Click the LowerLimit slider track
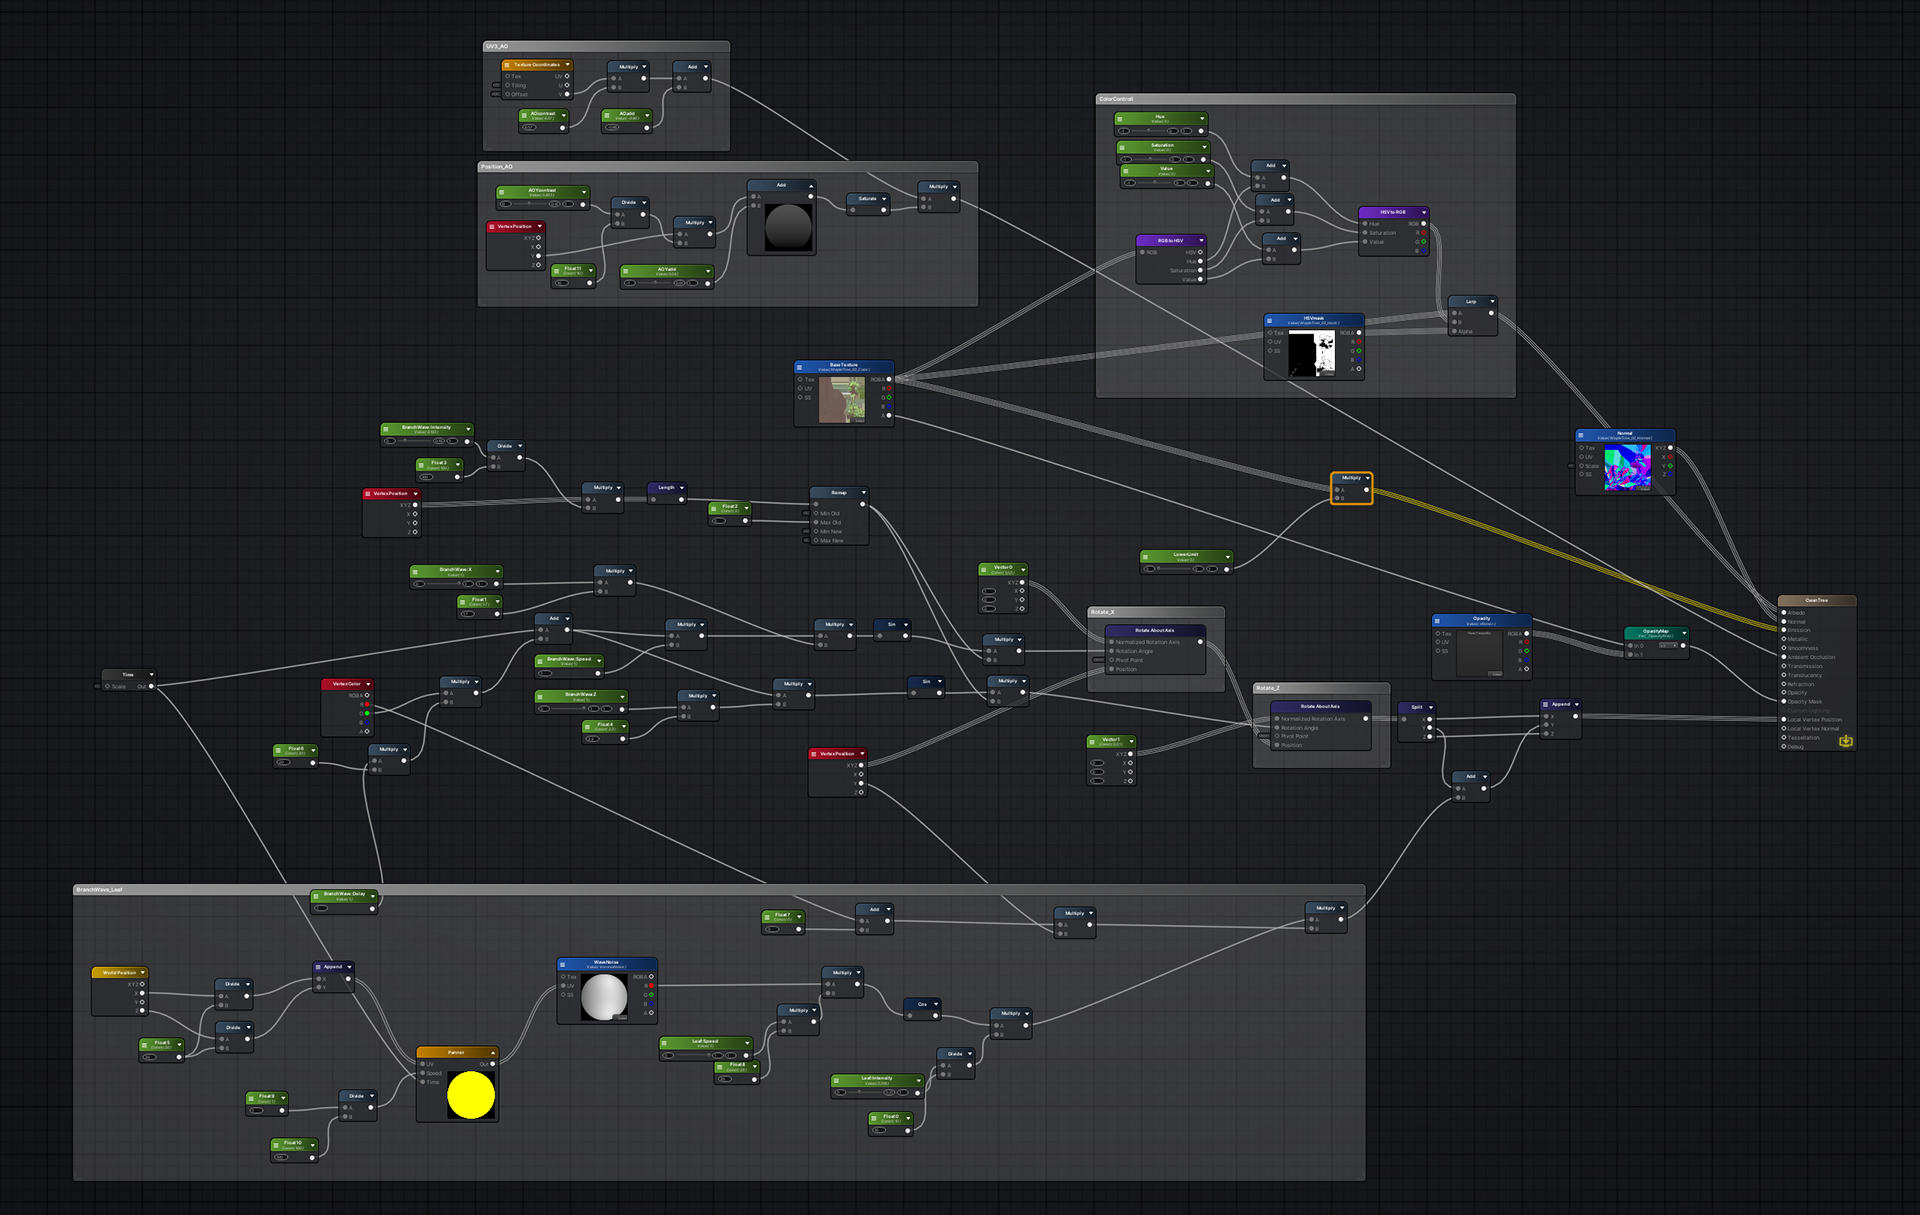Screen dimensions: 1920x1215 [1175, 569]
